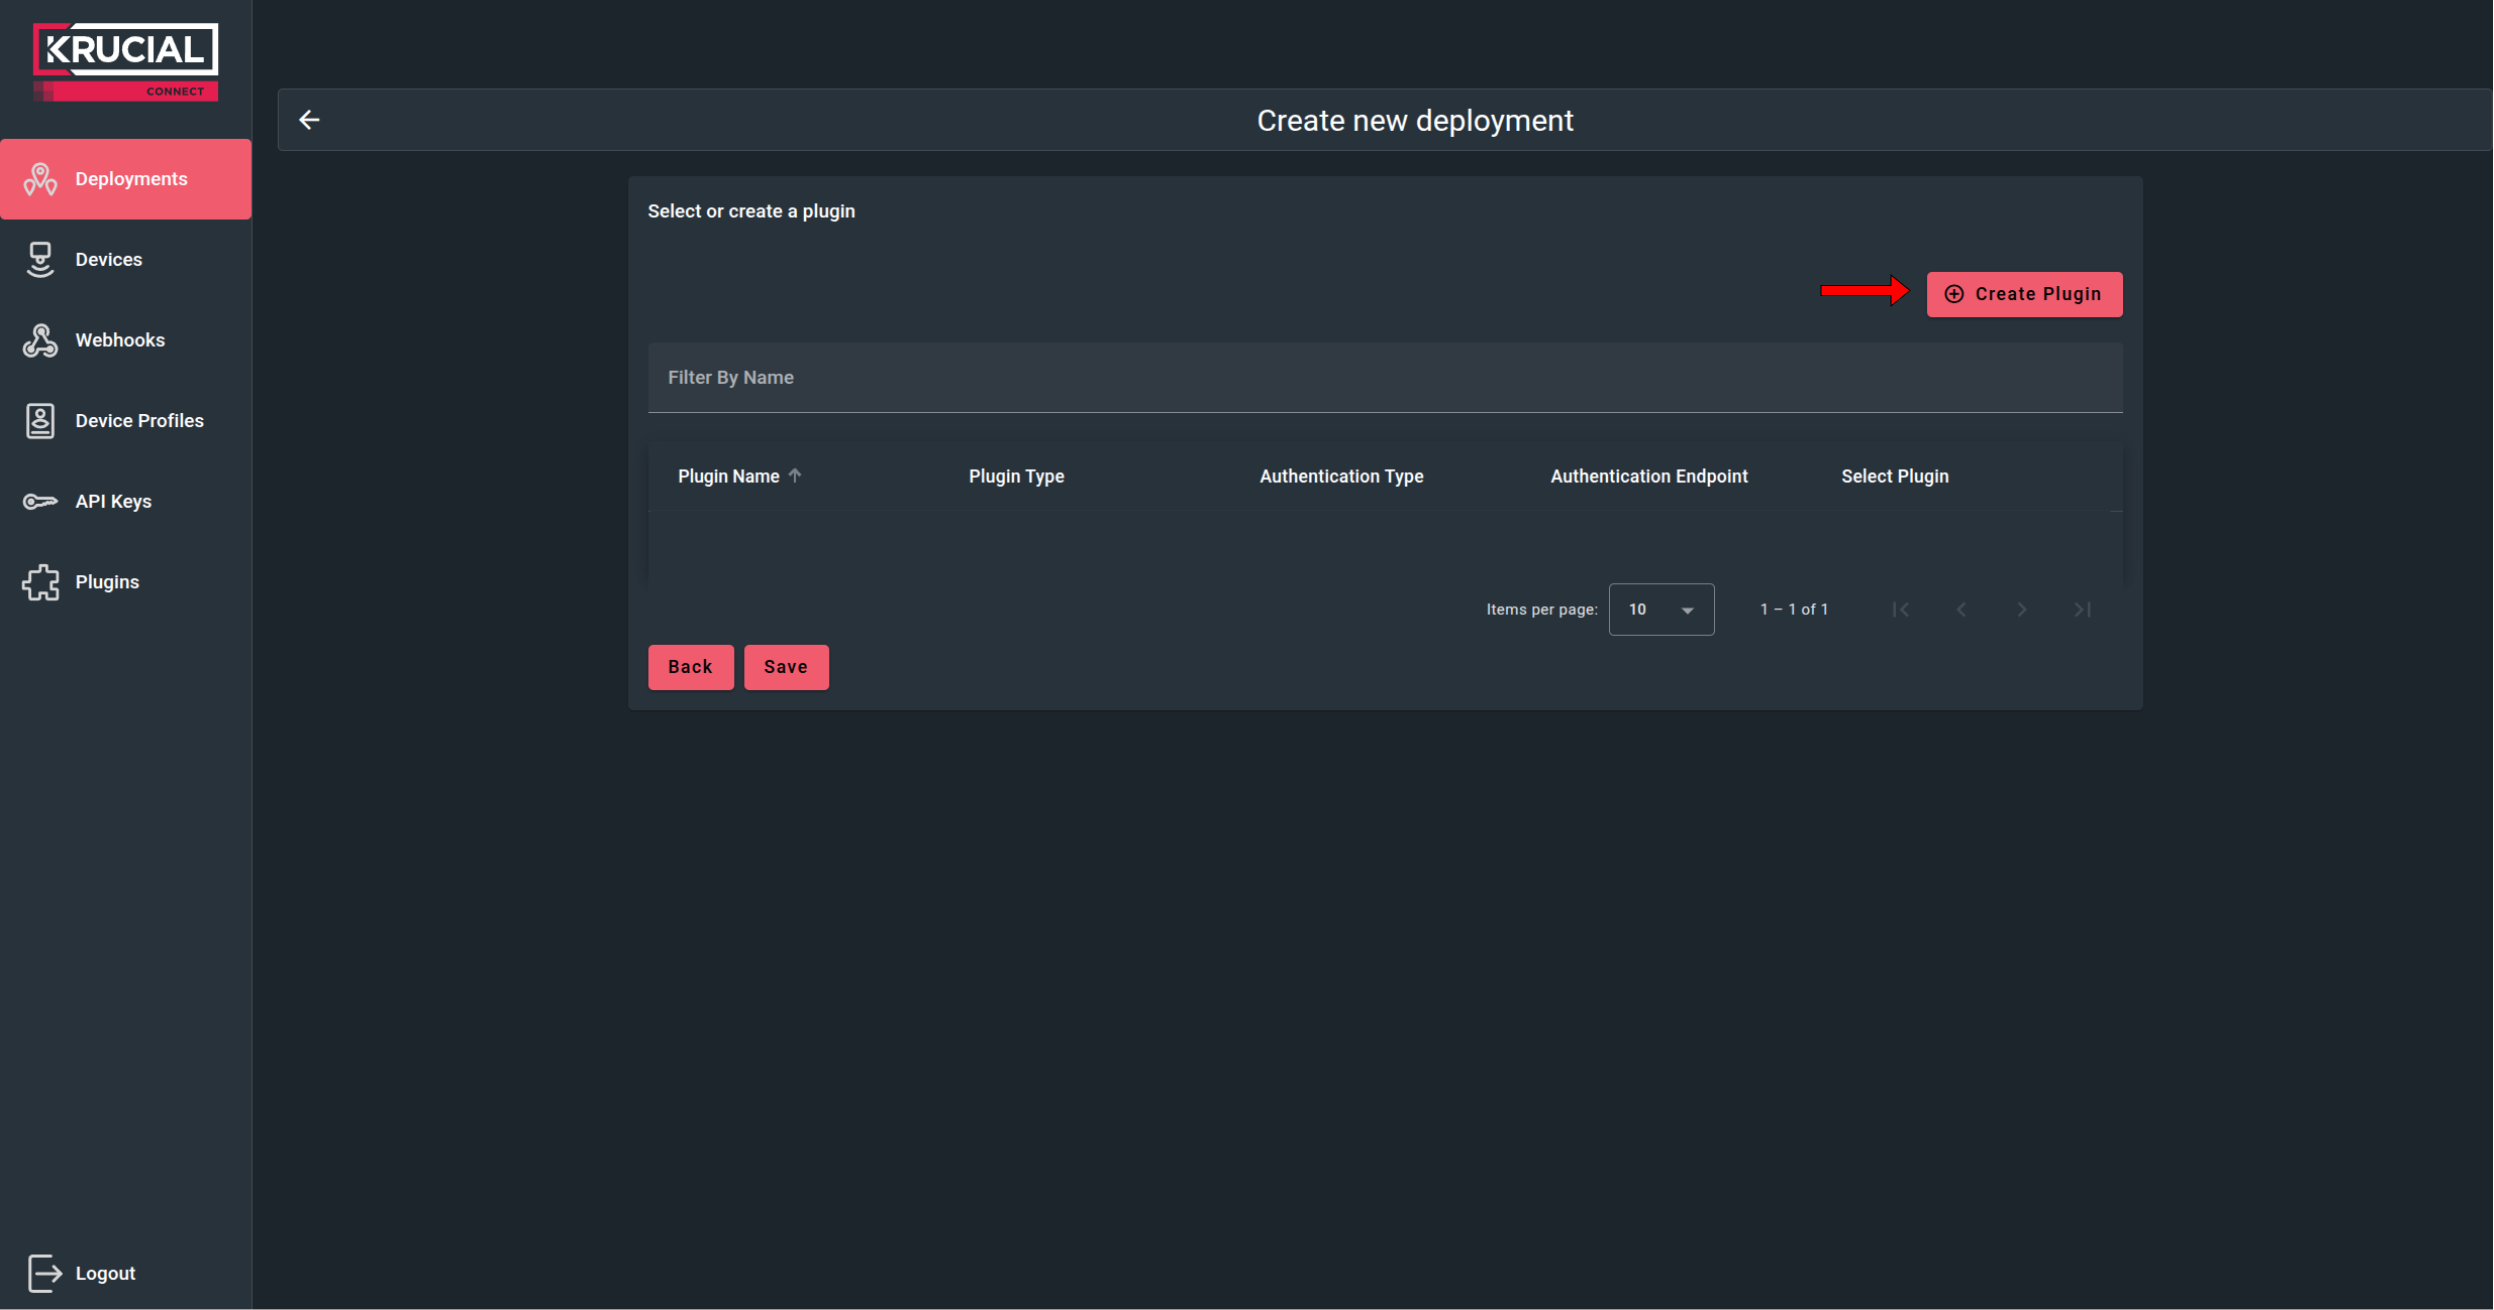Click the Webhooks node icon in sidebar
Screen dimensions: 2494x1310
40,340
